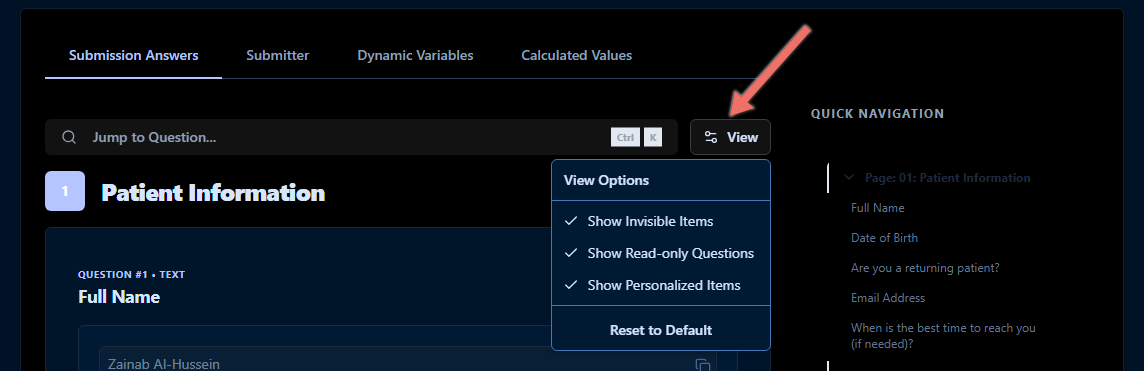Select the Submission Answers tab
Viewport: 1144px width, 371px height.
click(134, 55)
